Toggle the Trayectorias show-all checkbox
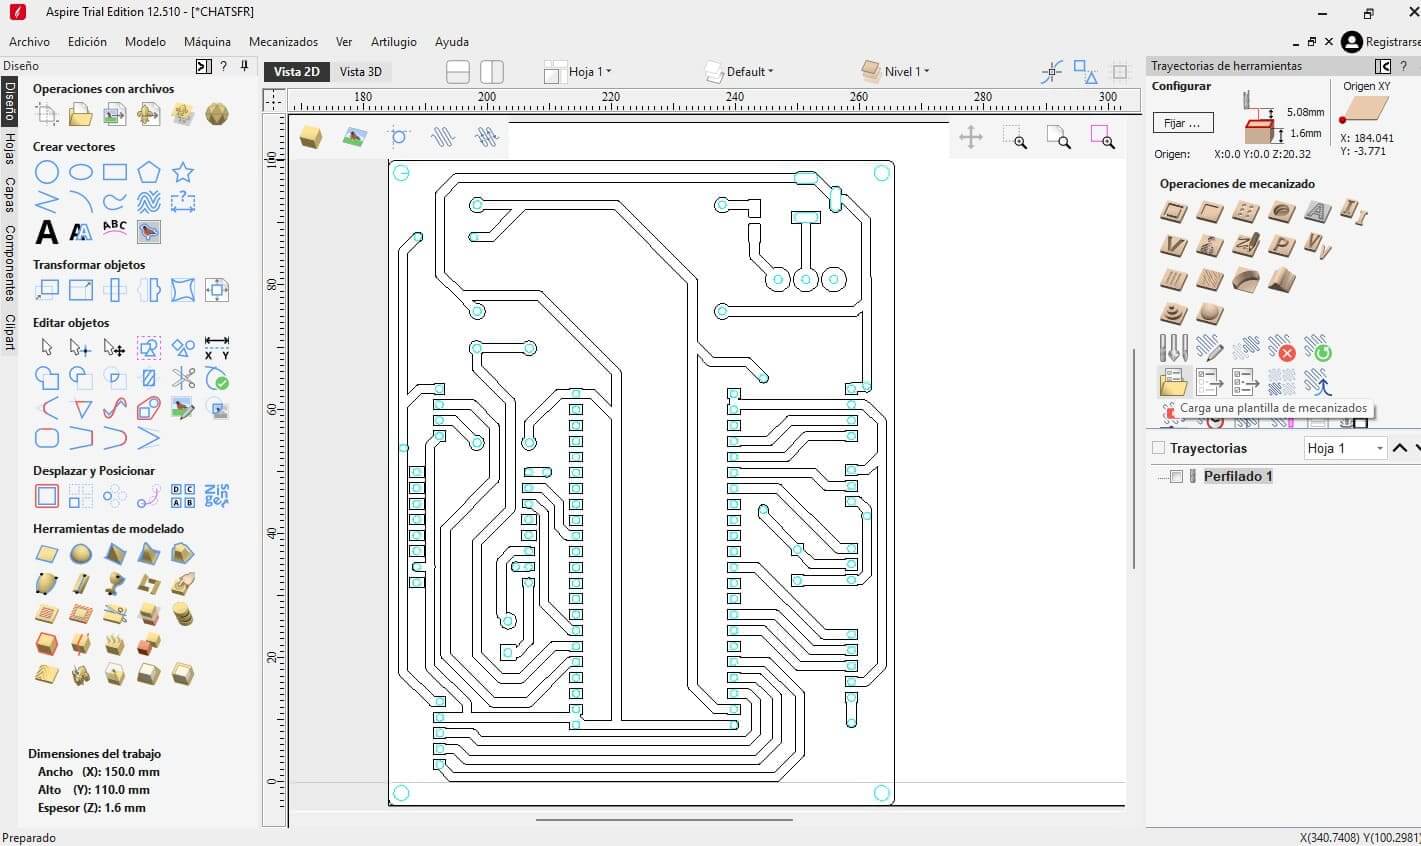 coord(1159,448)
